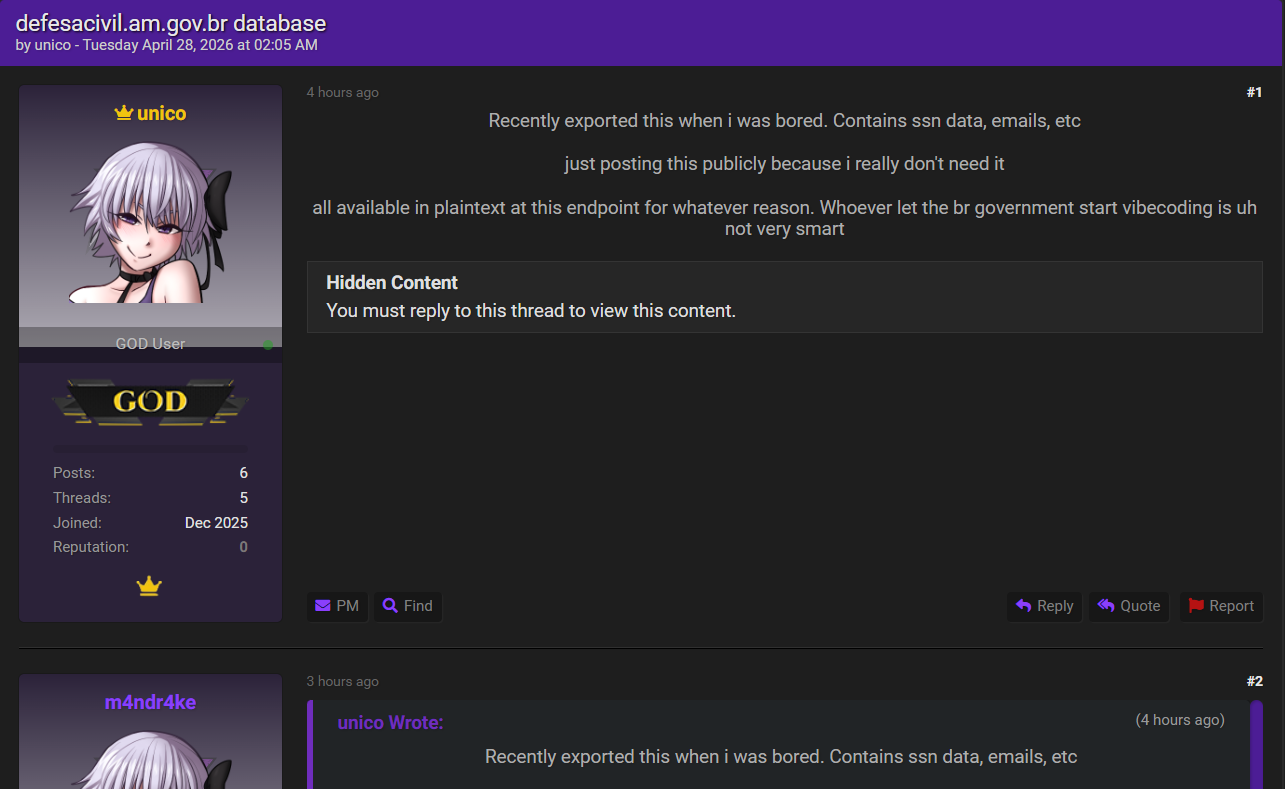The height and width of the screenshot is (789, 1285).
Task: Click the red flag Report icon
Action: point(1196,606)
